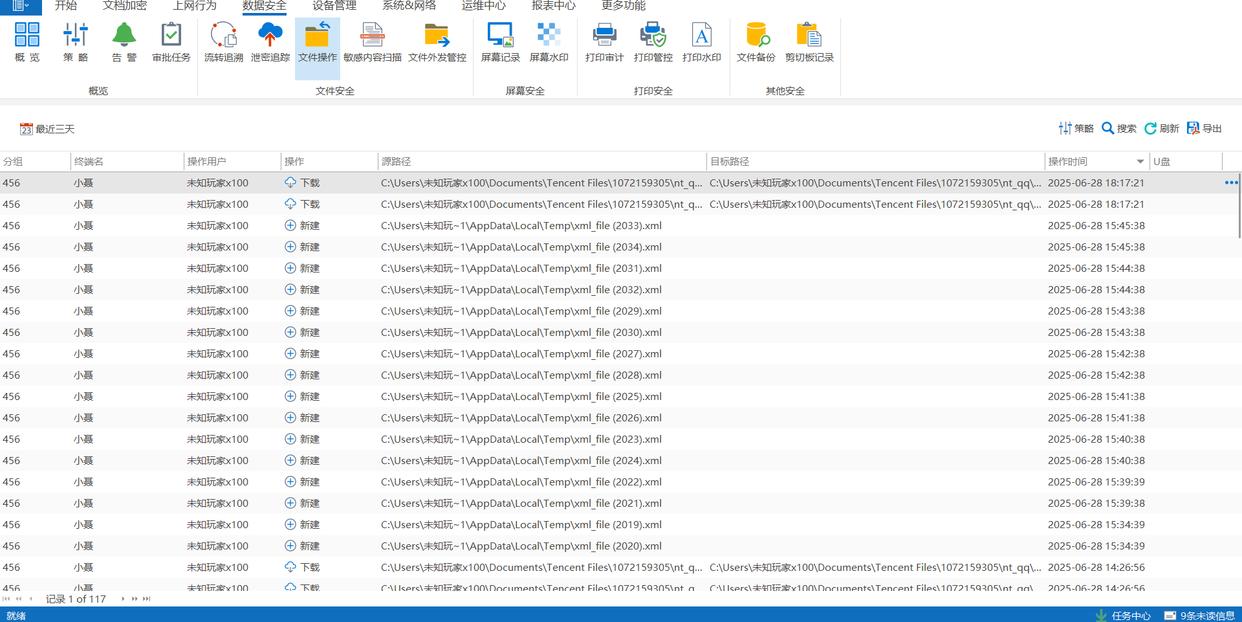
Task: Select the 屏幕水印 icon
Action: point(548,42)
